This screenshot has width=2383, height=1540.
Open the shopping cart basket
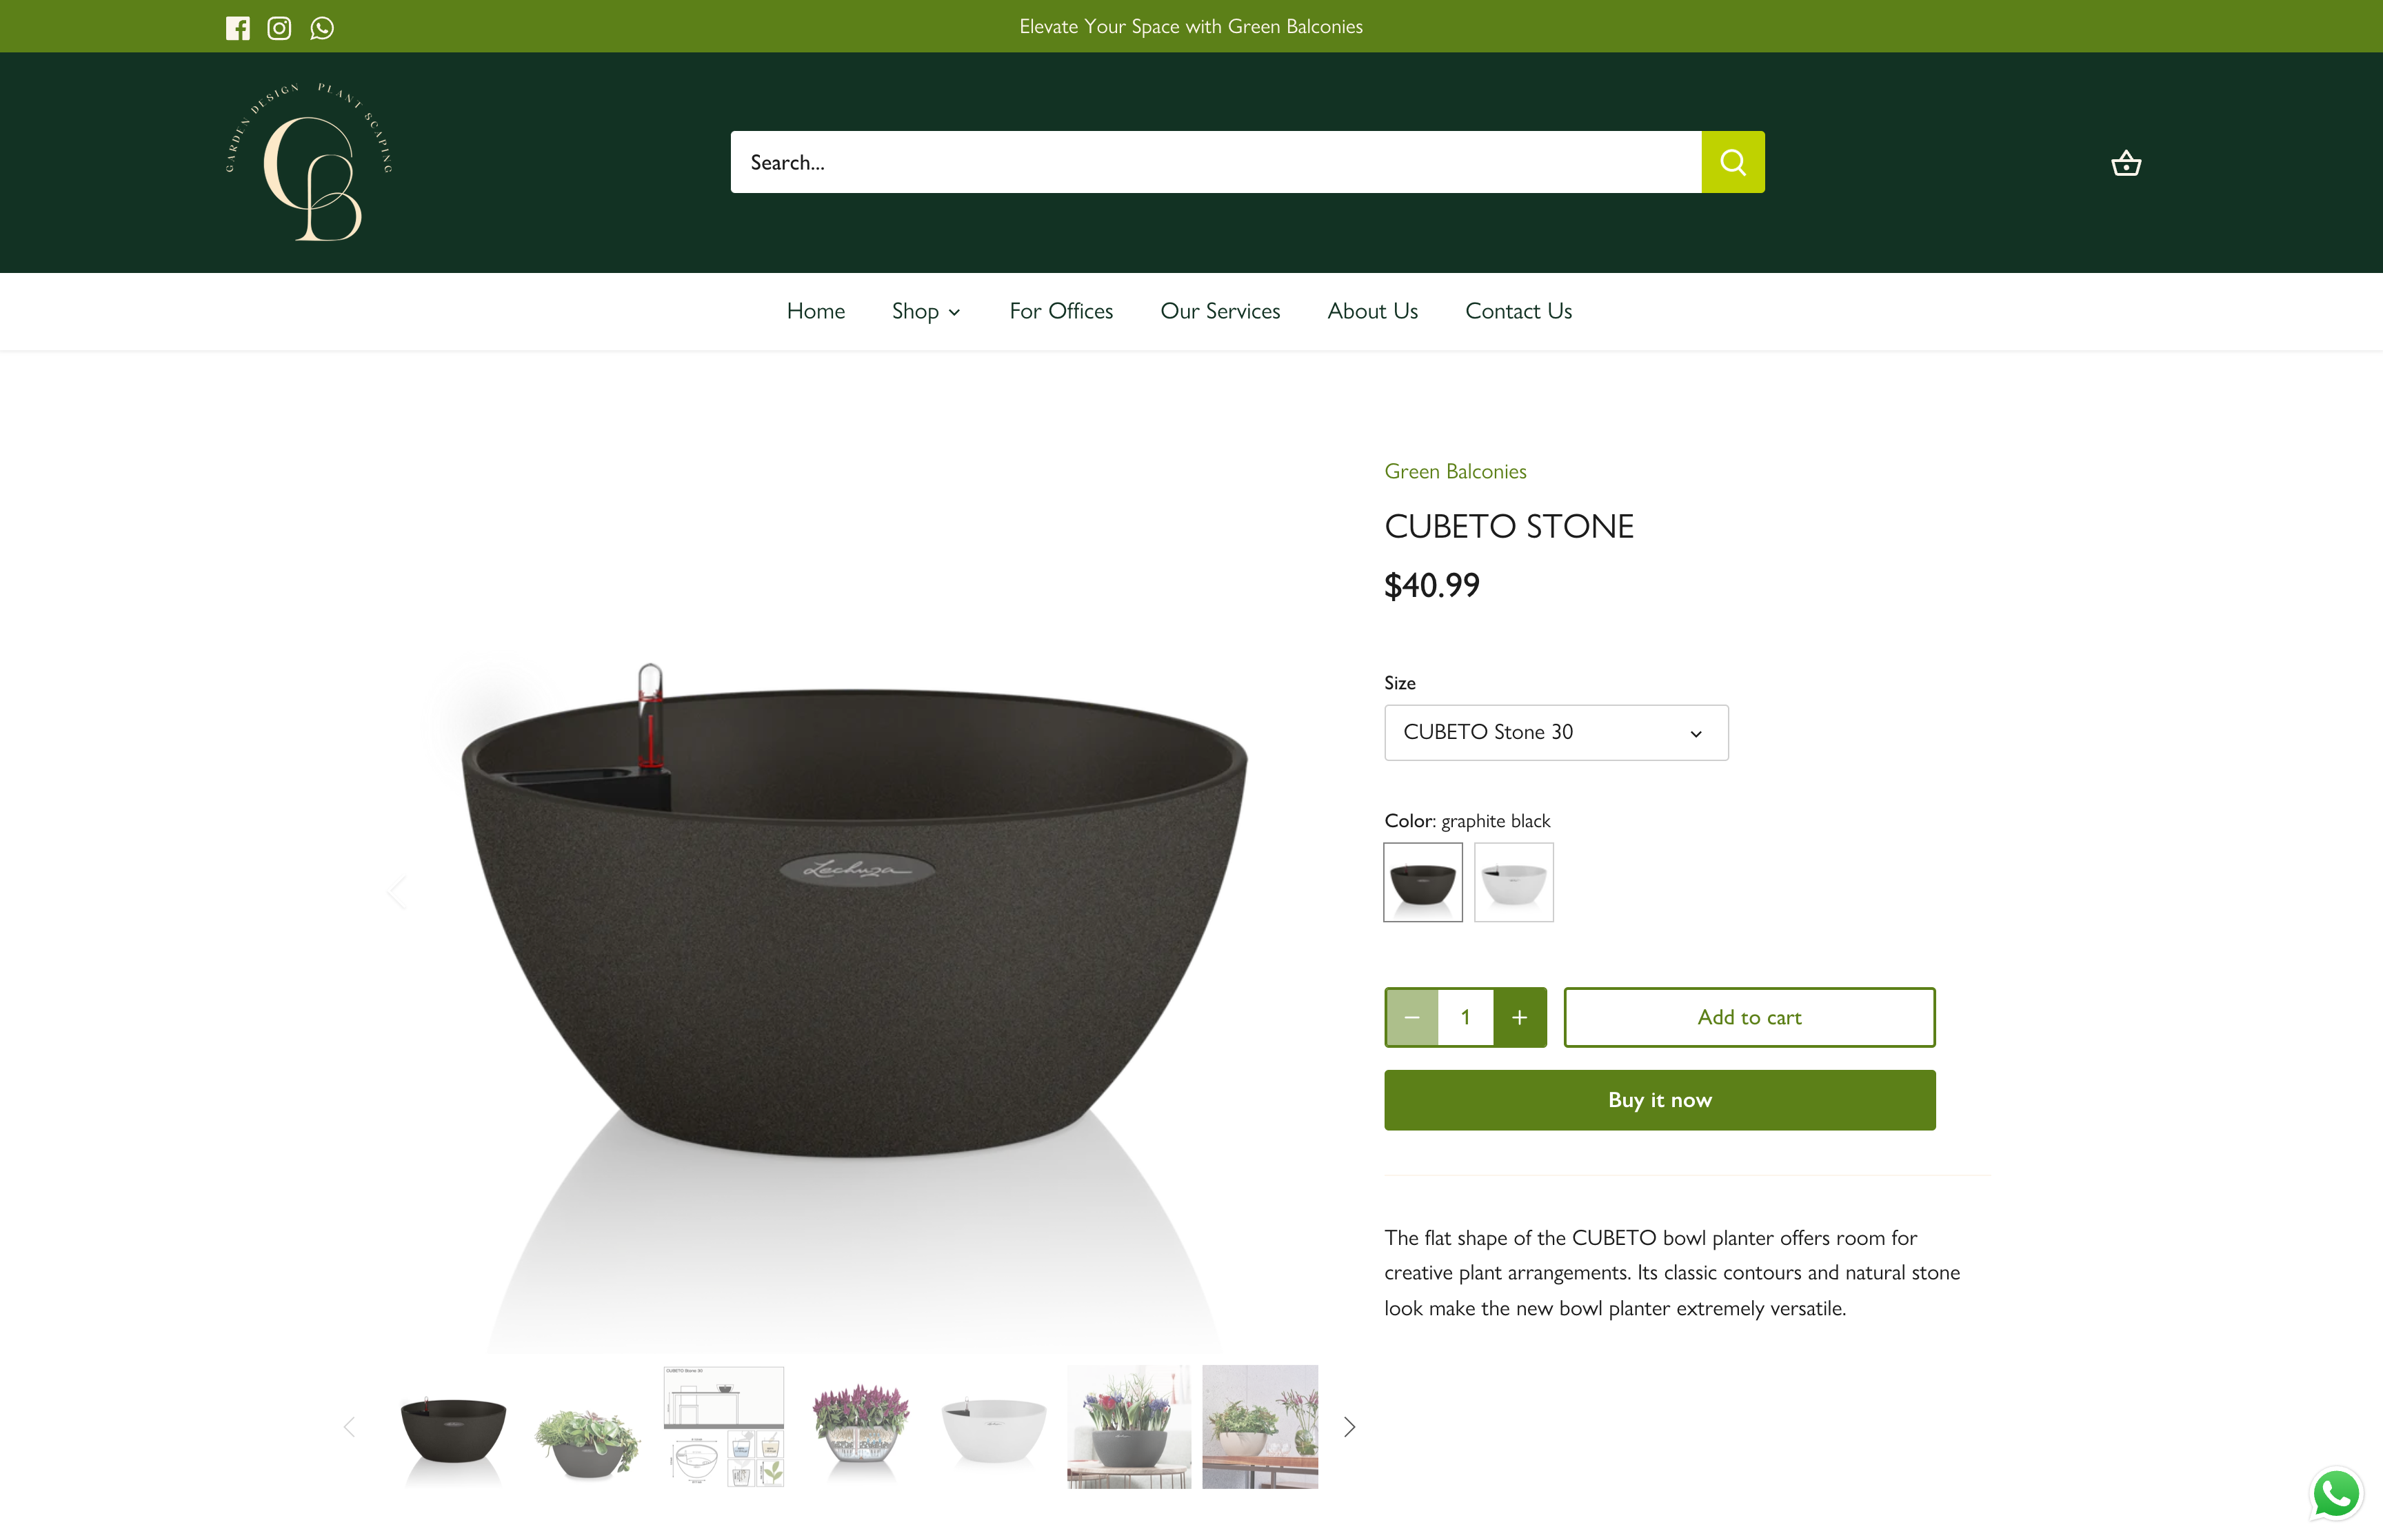[2125, 162]
